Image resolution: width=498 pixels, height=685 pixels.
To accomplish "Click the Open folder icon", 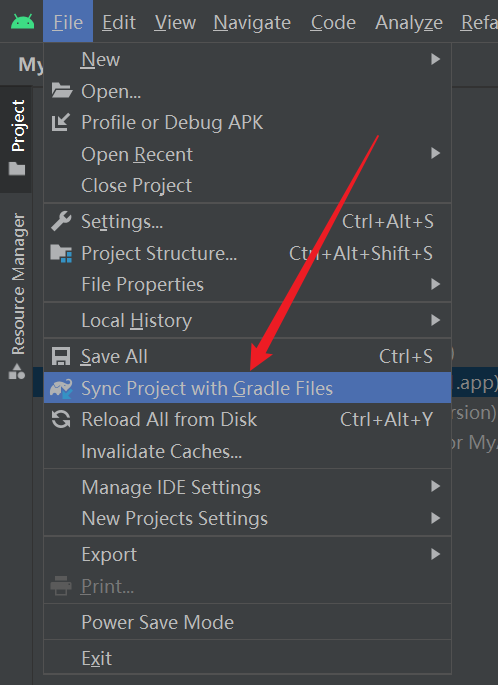I will tap(61, 91).
